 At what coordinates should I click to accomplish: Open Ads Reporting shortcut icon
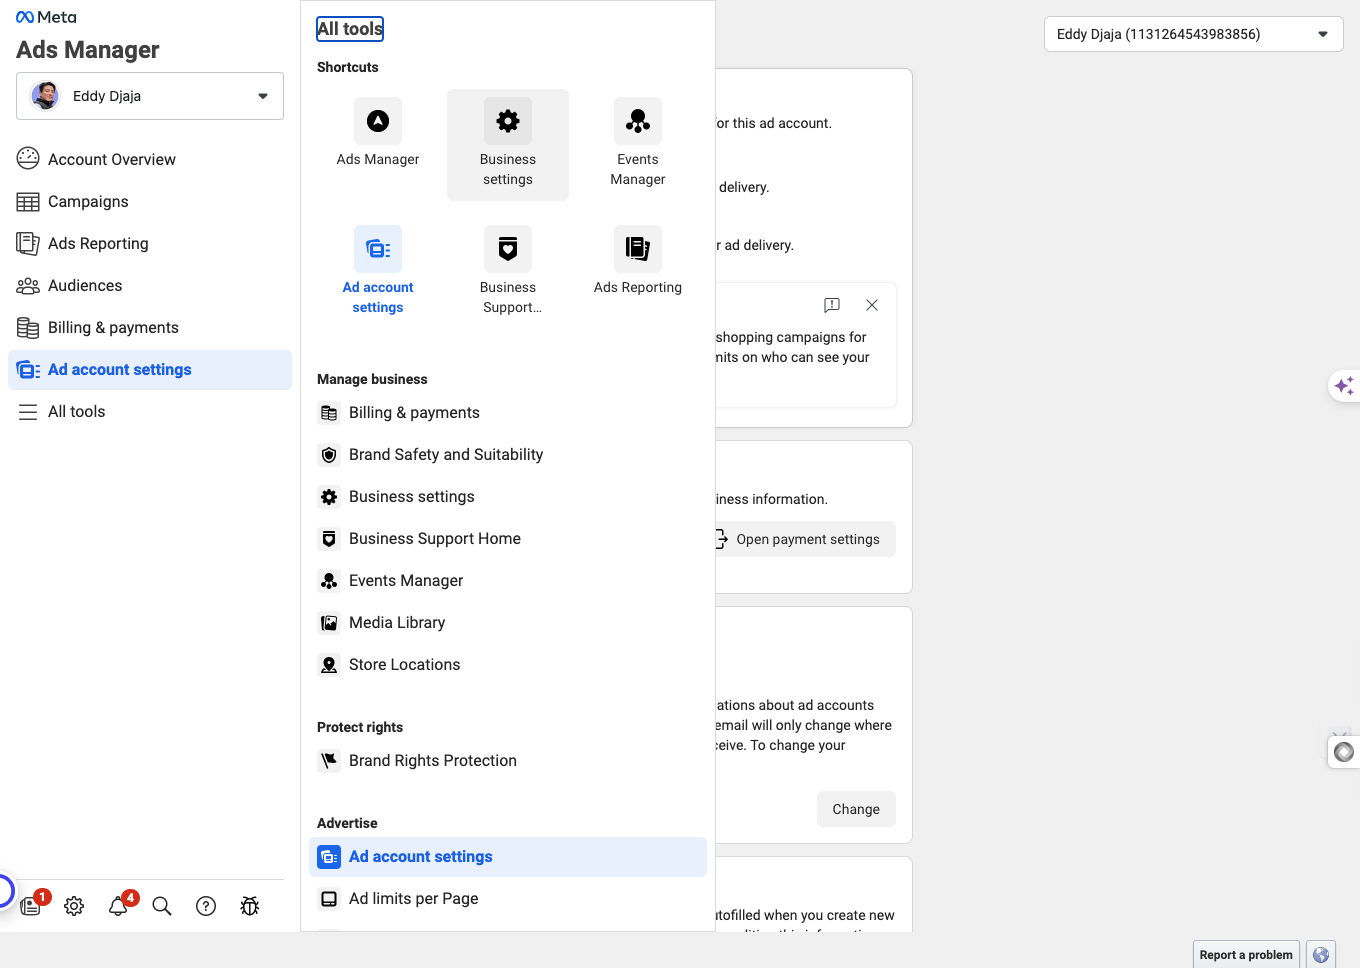click(x=638, y=249)
